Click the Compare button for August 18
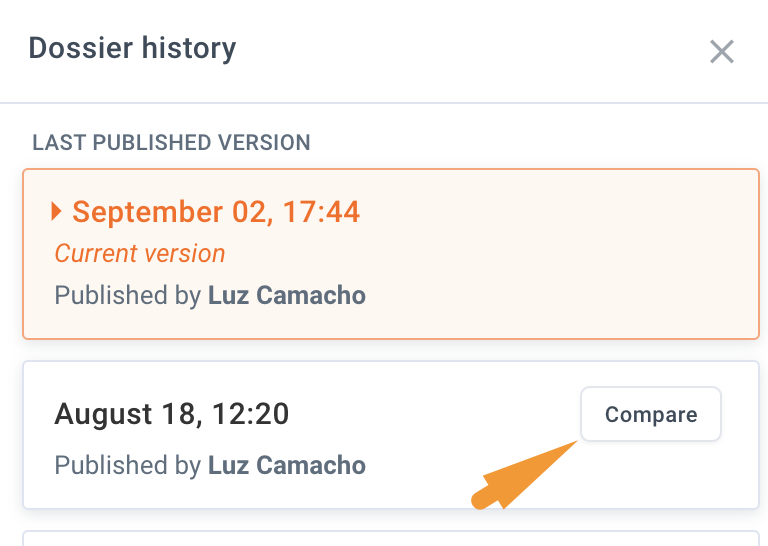The height and width of the screenshot is (546, 768). [x=650, y=414]
